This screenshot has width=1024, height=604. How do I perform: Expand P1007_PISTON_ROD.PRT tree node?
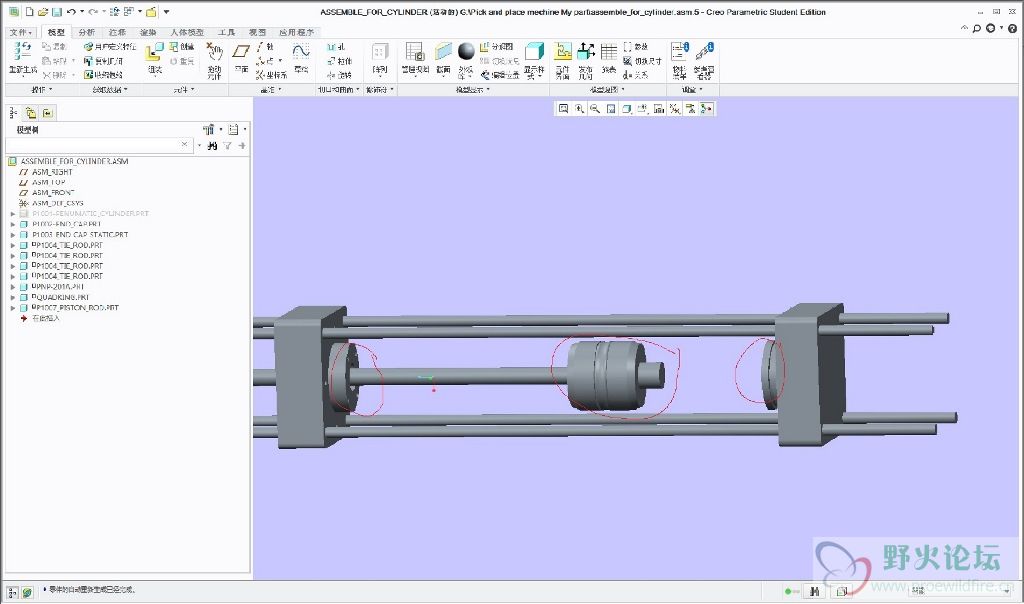(12, 308)
